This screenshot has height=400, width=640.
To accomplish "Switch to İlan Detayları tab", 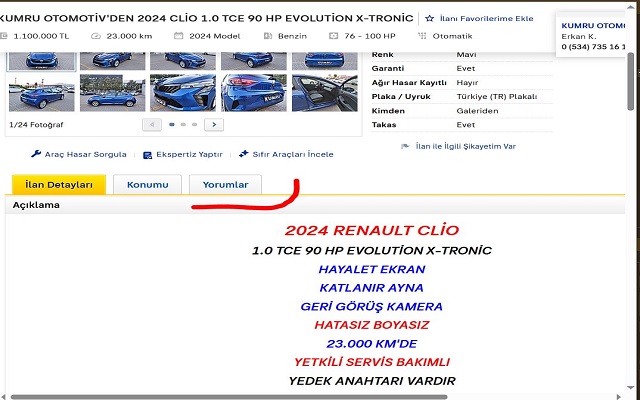I will (x=59, y=184).
